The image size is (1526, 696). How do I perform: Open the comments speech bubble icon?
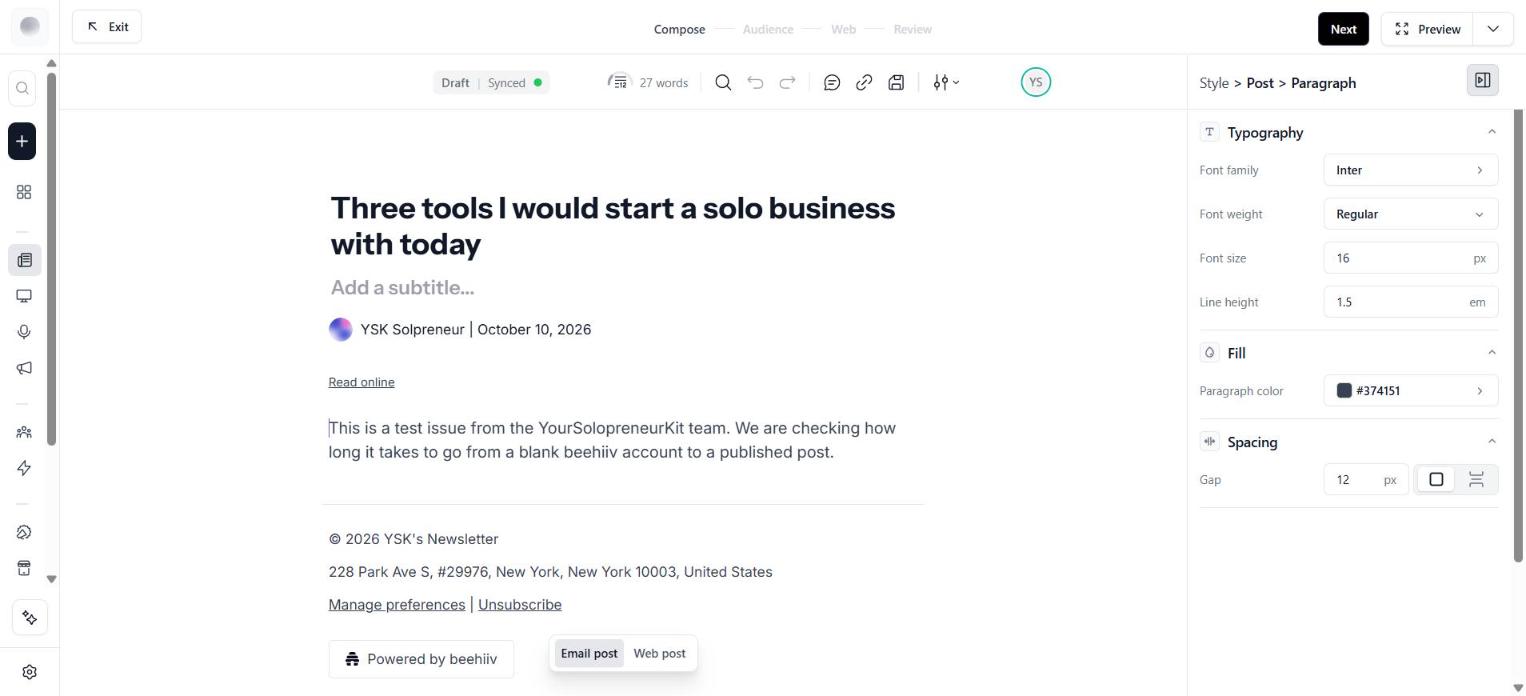pyautogui.click(x=832, y=83)
